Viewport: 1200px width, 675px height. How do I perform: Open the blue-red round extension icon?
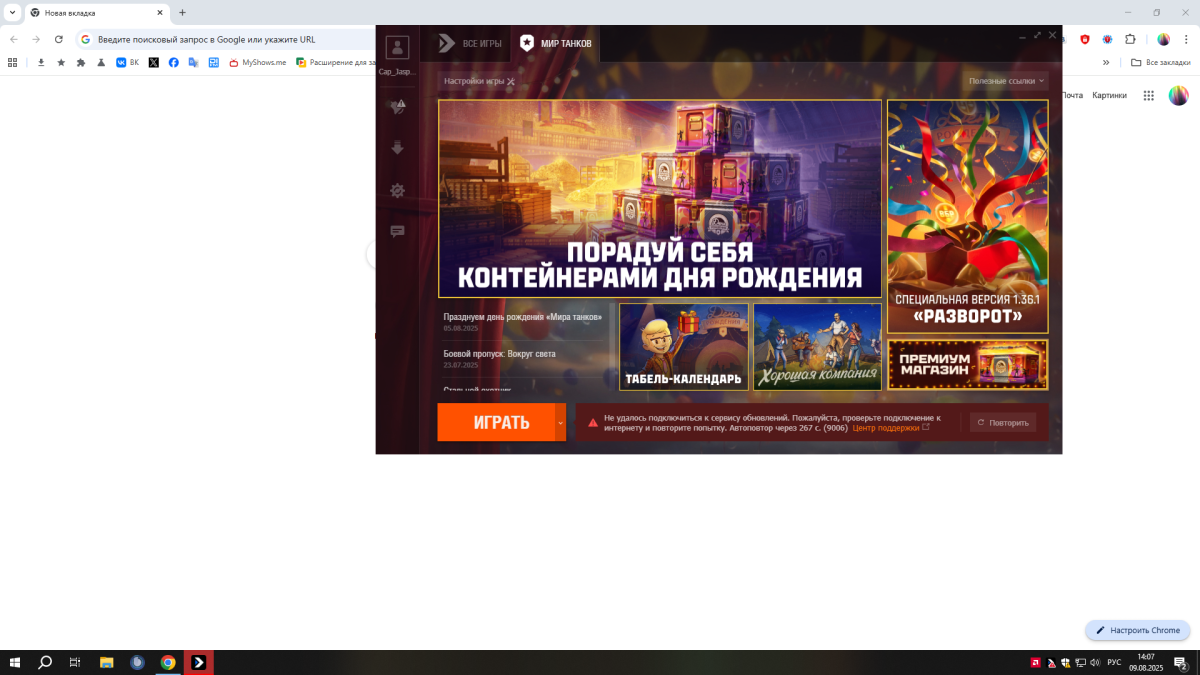click(x=1108, y=39)
